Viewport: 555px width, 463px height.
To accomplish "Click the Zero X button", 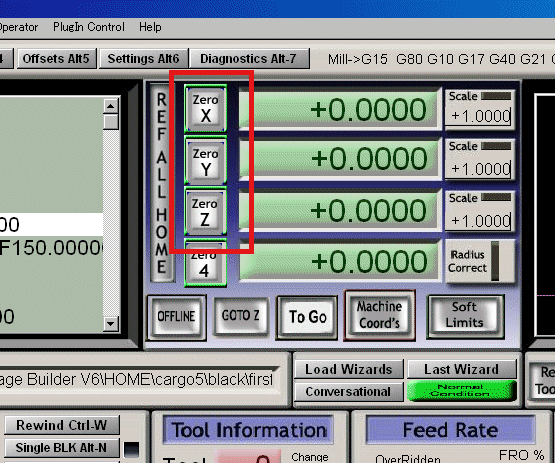I will coord(205,108).
